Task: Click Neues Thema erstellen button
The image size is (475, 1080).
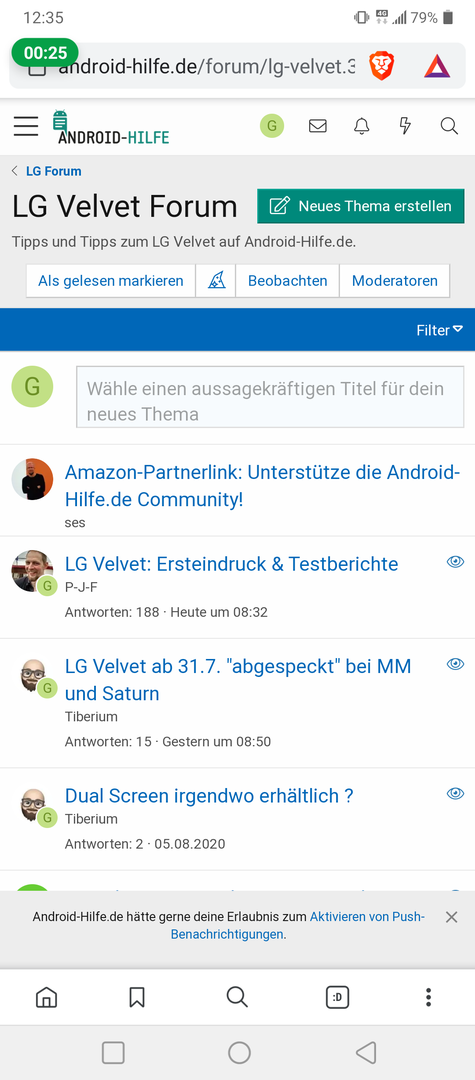Action: click(361, 206)
